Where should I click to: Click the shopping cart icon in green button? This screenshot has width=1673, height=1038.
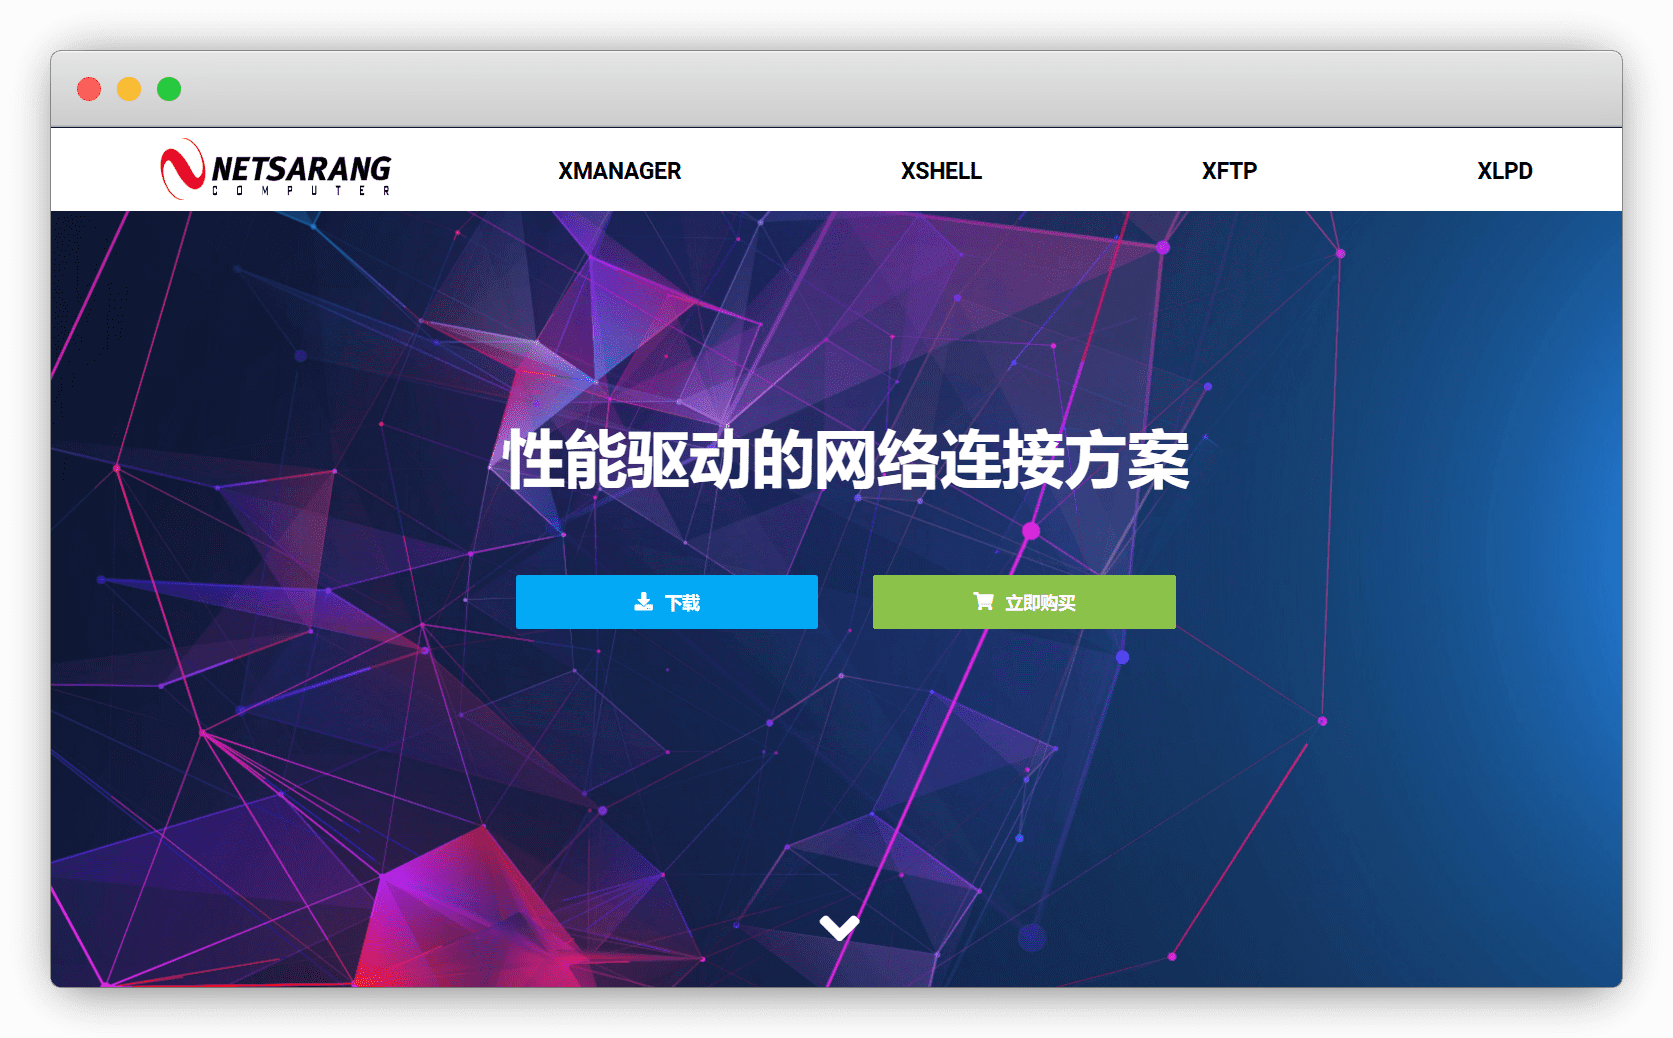[x=983, y=601]
